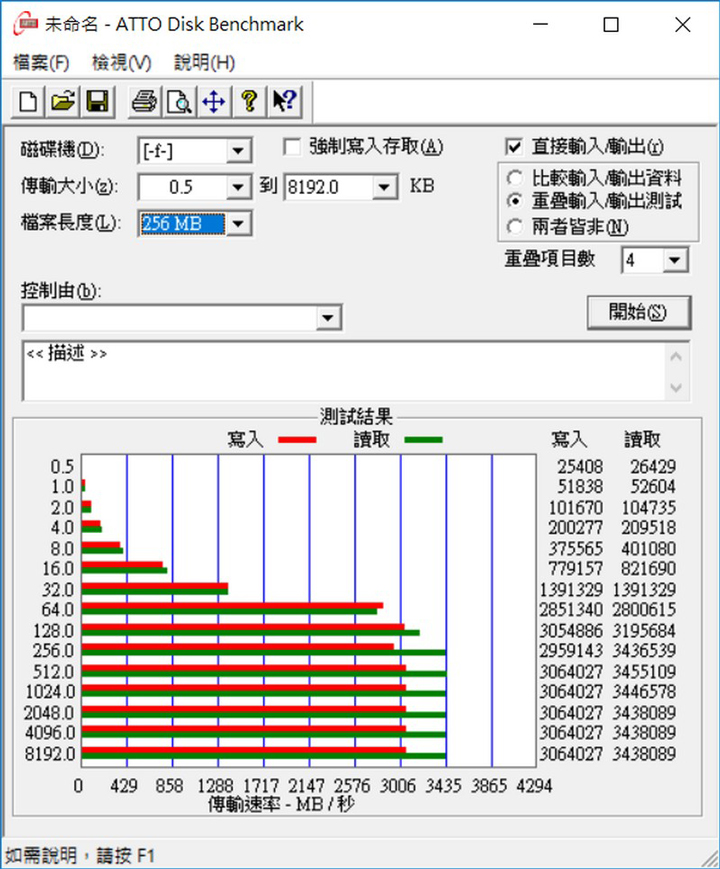Click read value 3455109
The image size is (720, 869).
(x=644, y=672)
